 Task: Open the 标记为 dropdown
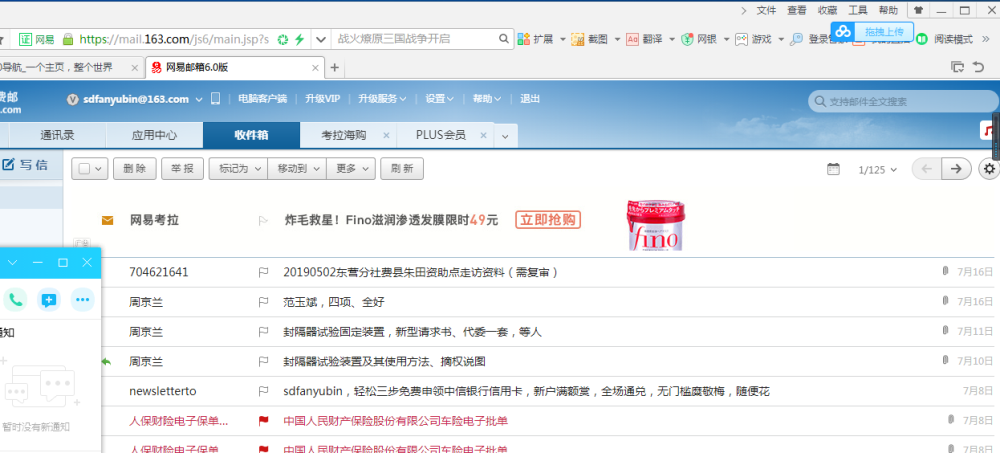coord(238,168)
